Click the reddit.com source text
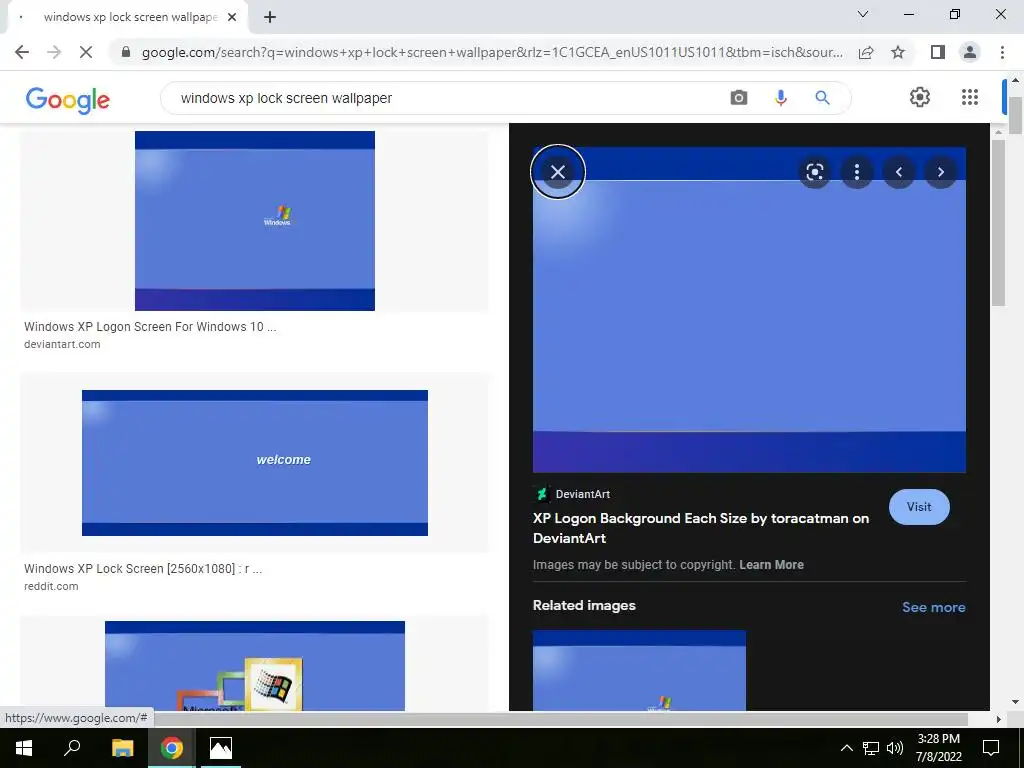1024x768 pixels. 51,586
